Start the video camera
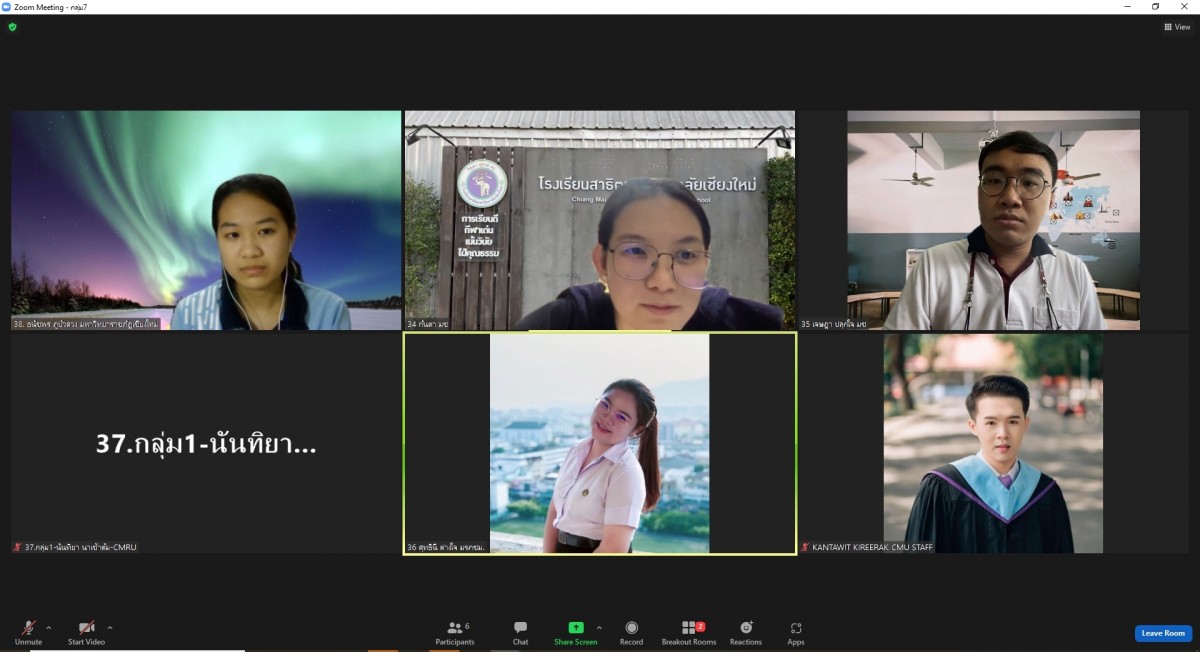This screenshot has height=652, width=1200. click(86, 630)
